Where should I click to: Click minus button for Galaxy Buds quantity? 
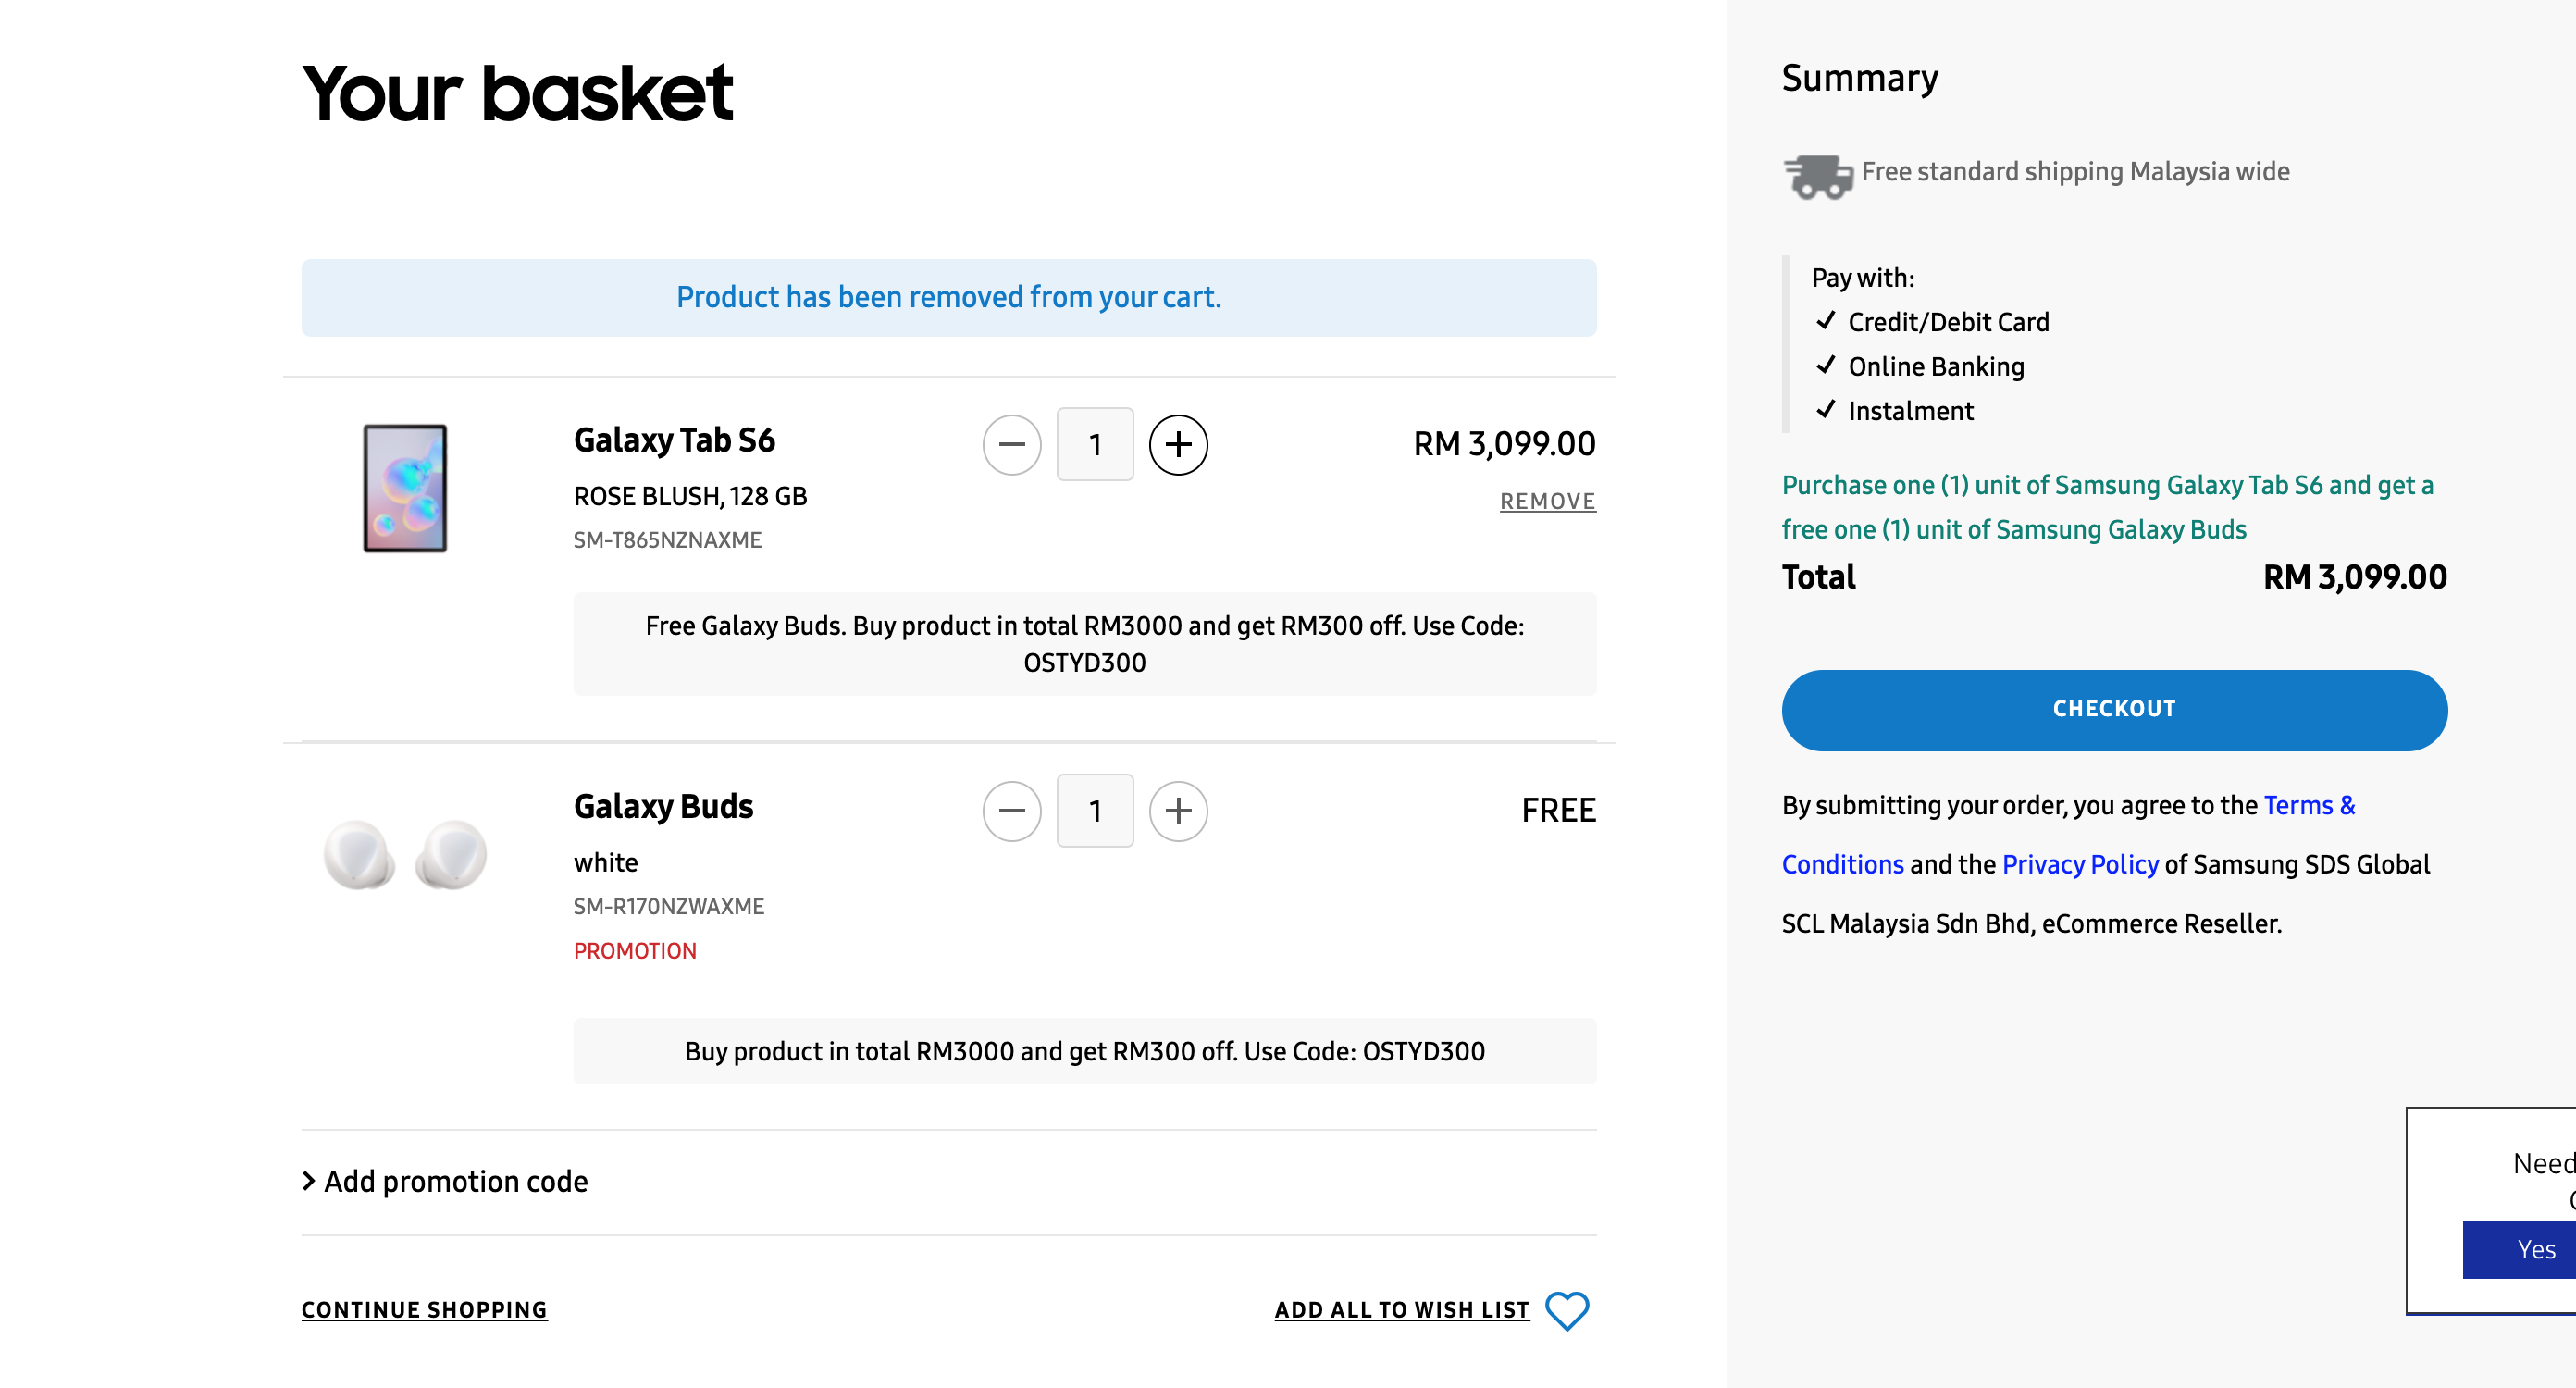(x=1011, y=811)
